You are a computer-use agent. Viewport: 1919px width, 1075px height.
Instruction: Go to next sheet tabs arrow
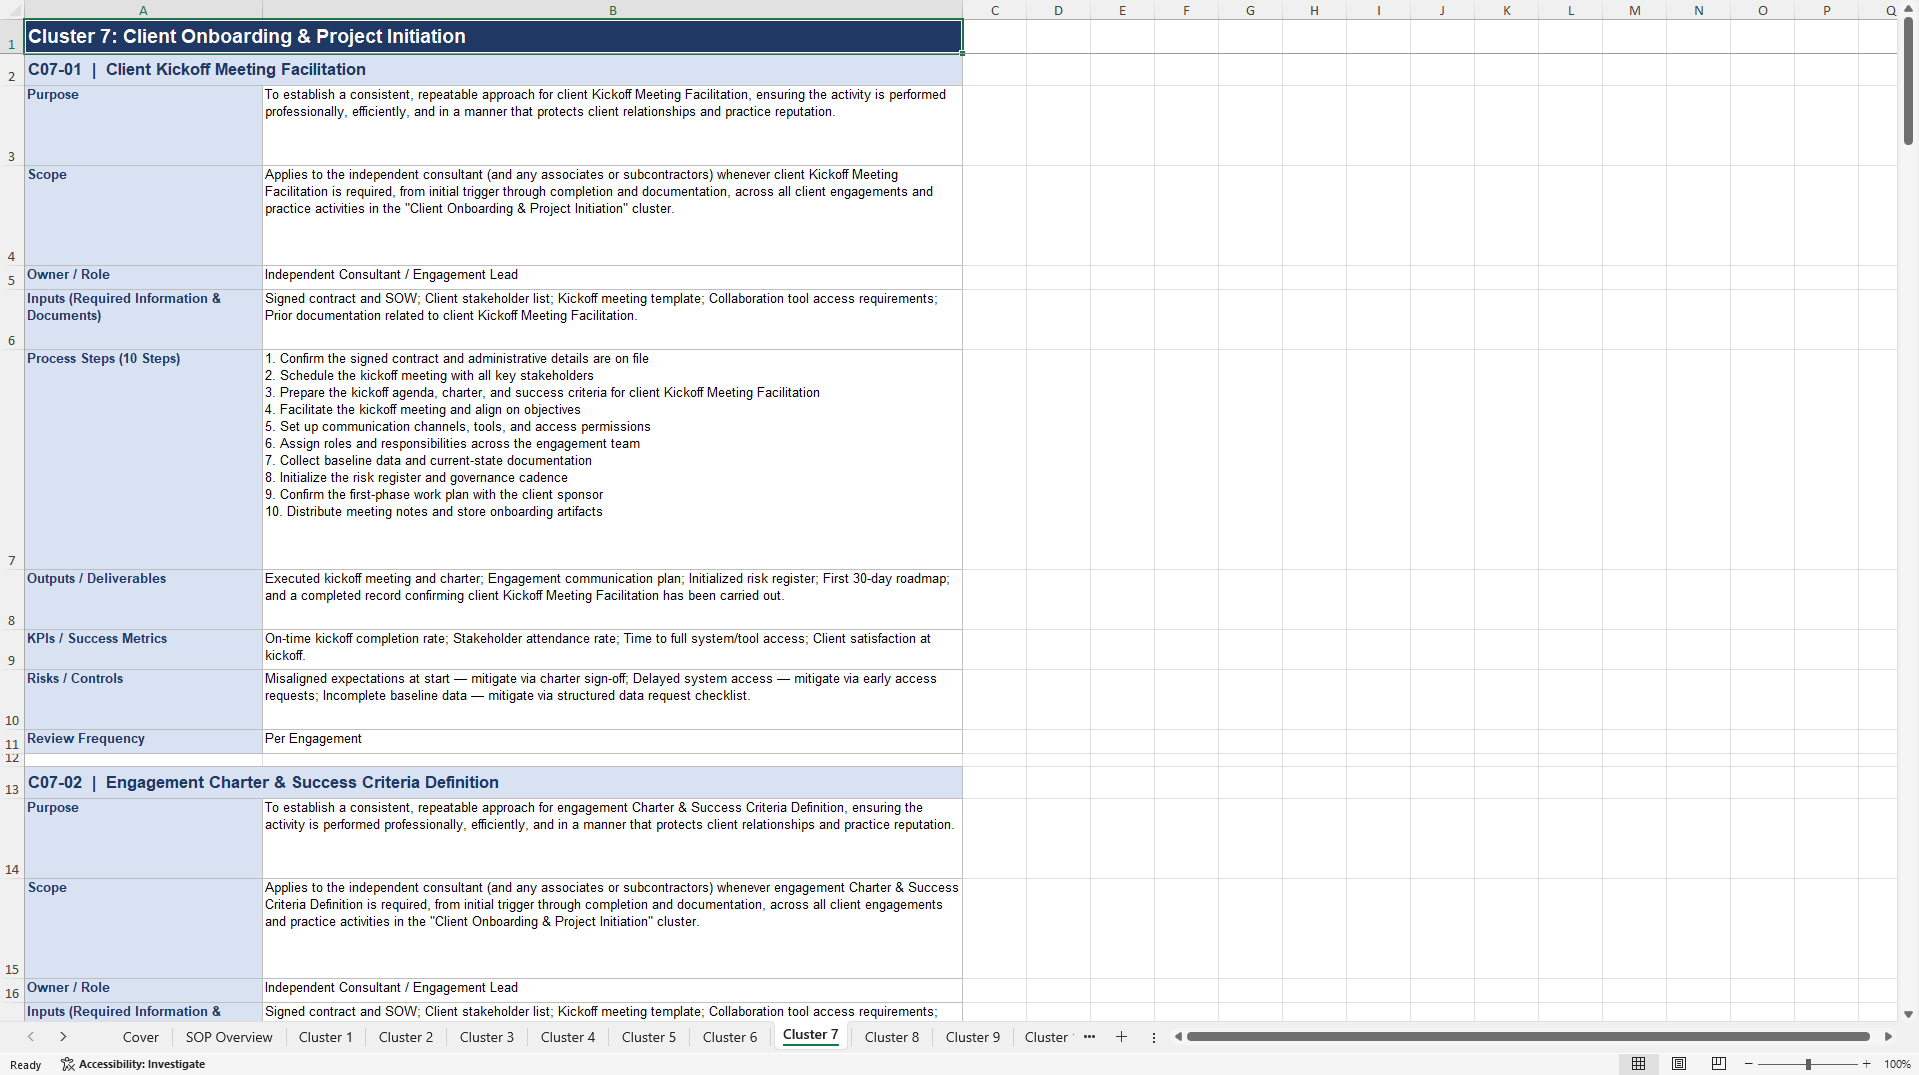click(x=63, y=1037)
